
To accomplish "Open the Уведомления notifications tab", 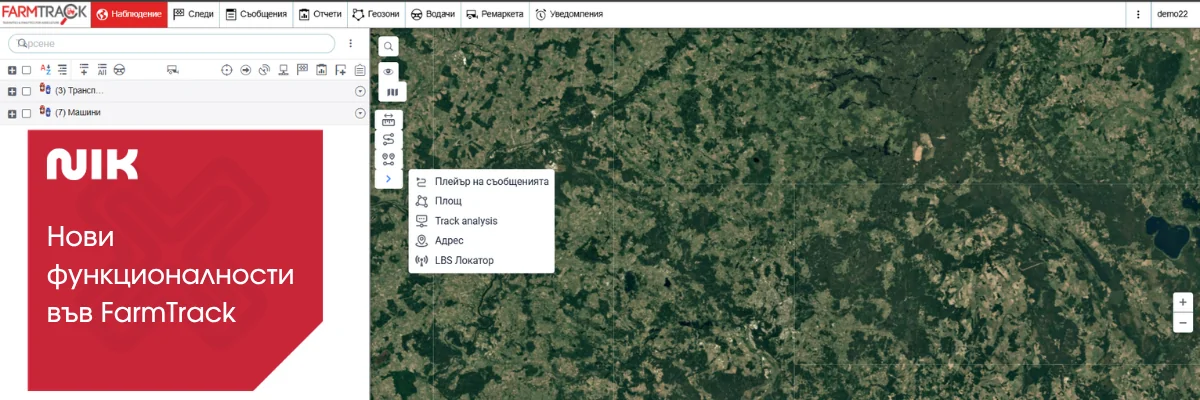I will [x=569, y=14].
